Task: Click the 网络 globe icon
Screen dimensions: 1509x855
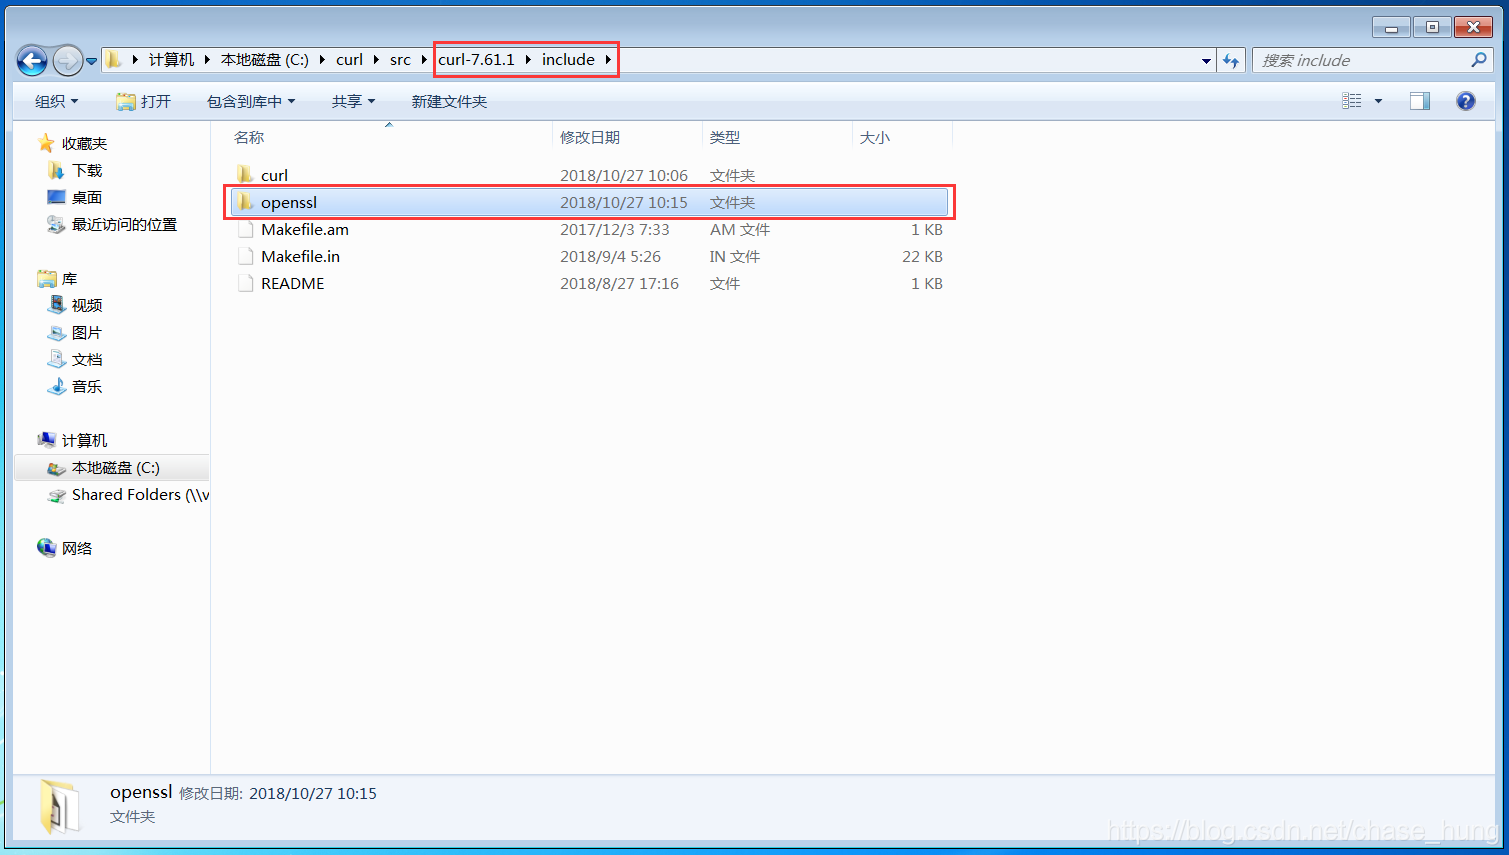Action: [46, 547]
